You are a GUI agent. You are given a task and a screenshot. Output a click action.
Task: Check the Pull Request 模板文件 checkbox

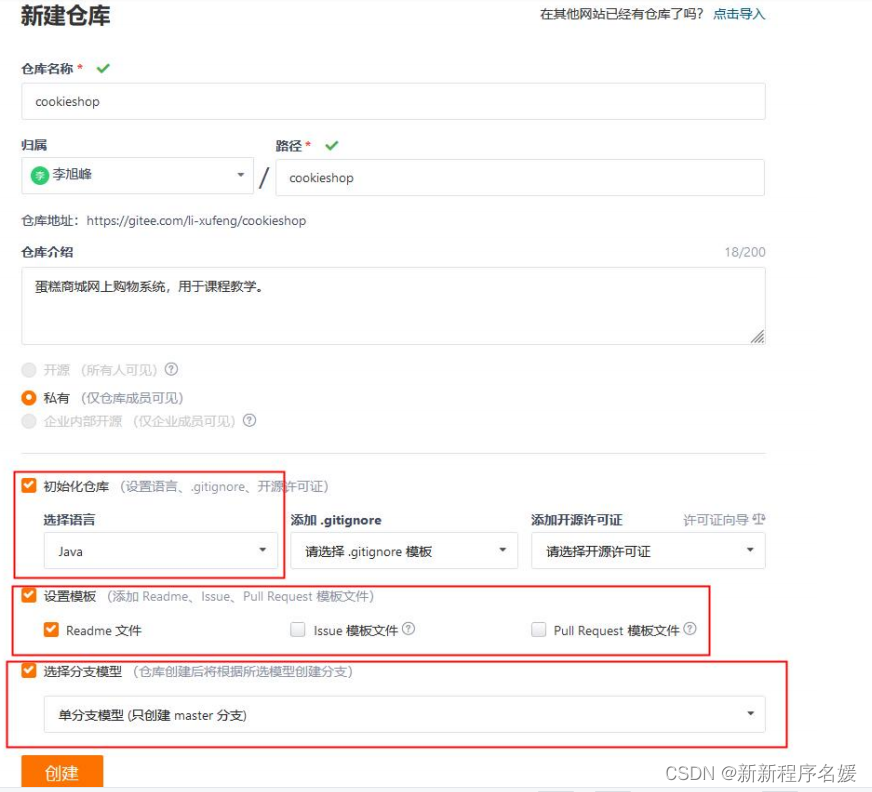(539, 630)
